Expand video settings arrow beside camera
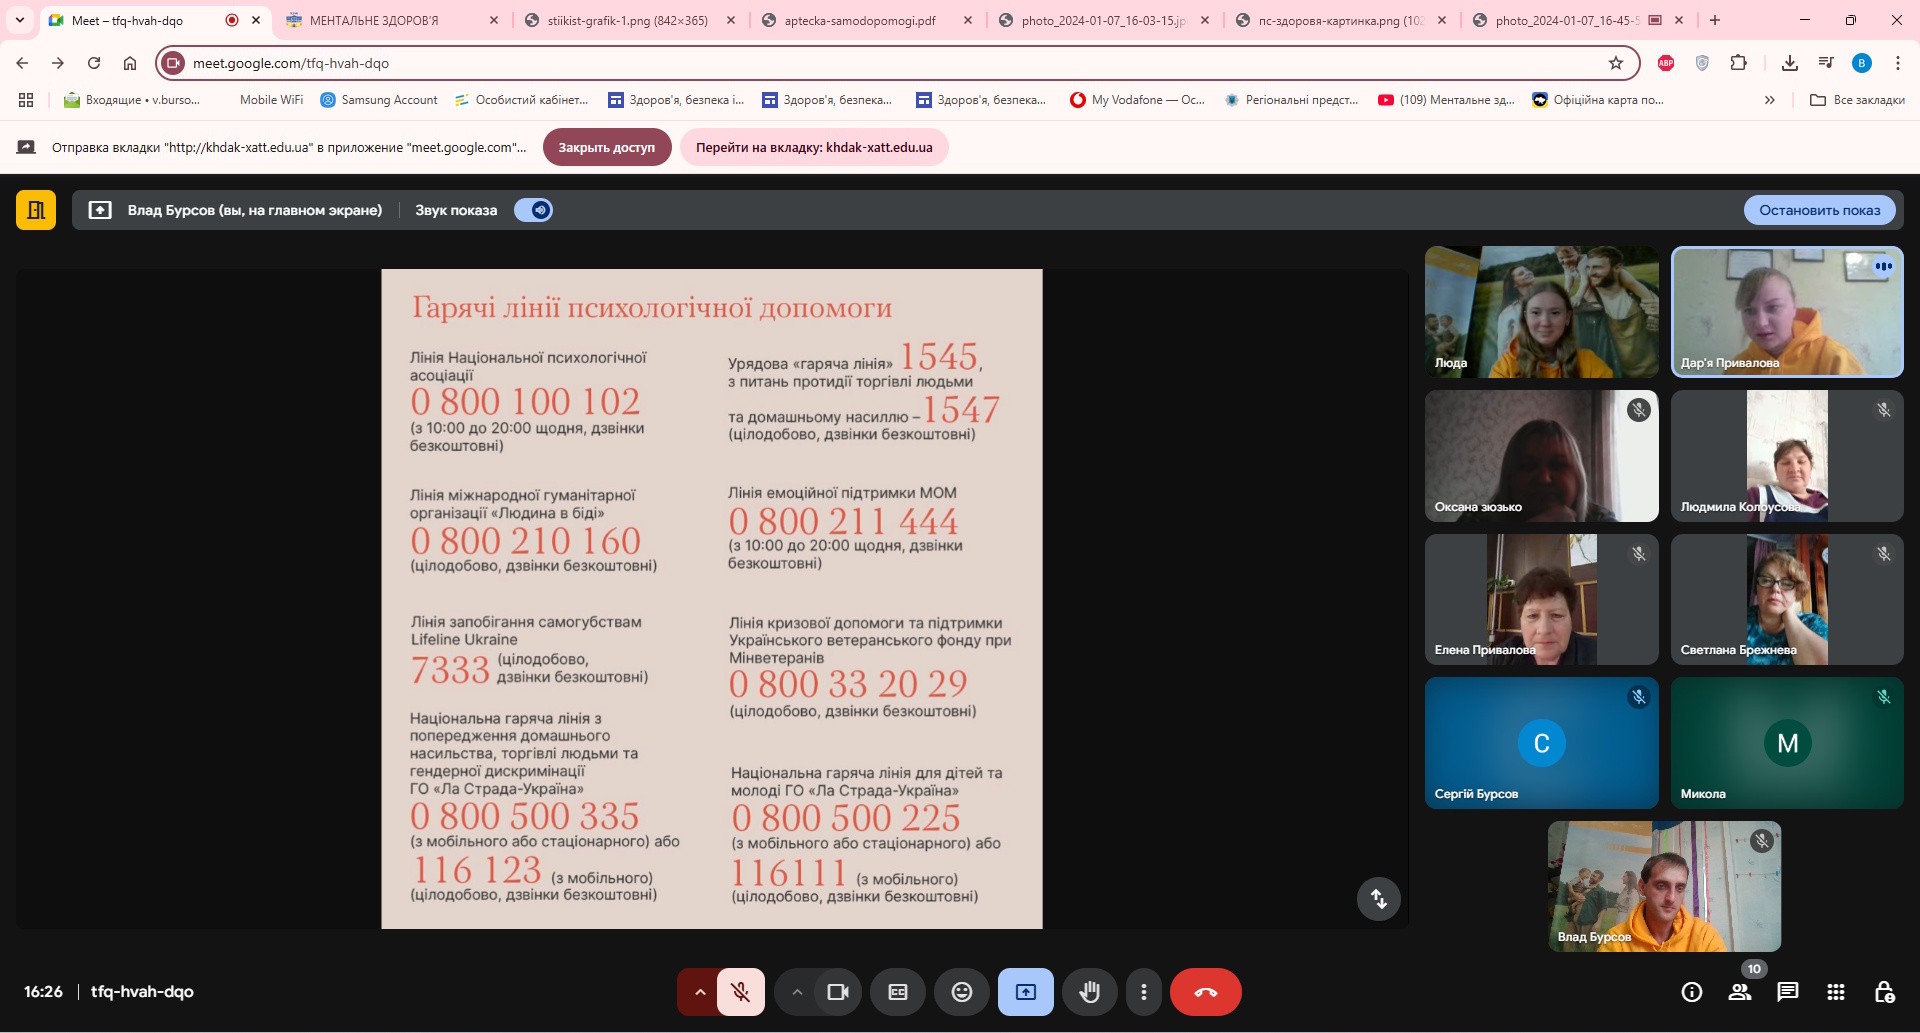Screen dimensions: 1920x1033 pyautogui.click(x=797, y=992)
